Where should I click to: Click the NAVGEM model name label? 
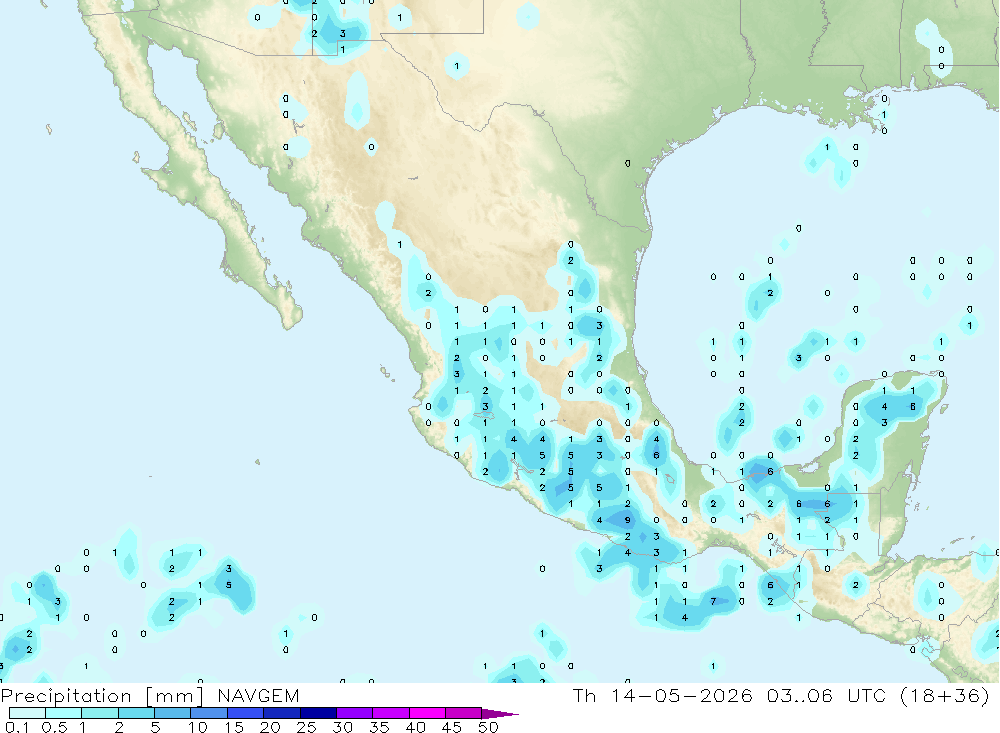pyautogui.click(x=258, y=695)
